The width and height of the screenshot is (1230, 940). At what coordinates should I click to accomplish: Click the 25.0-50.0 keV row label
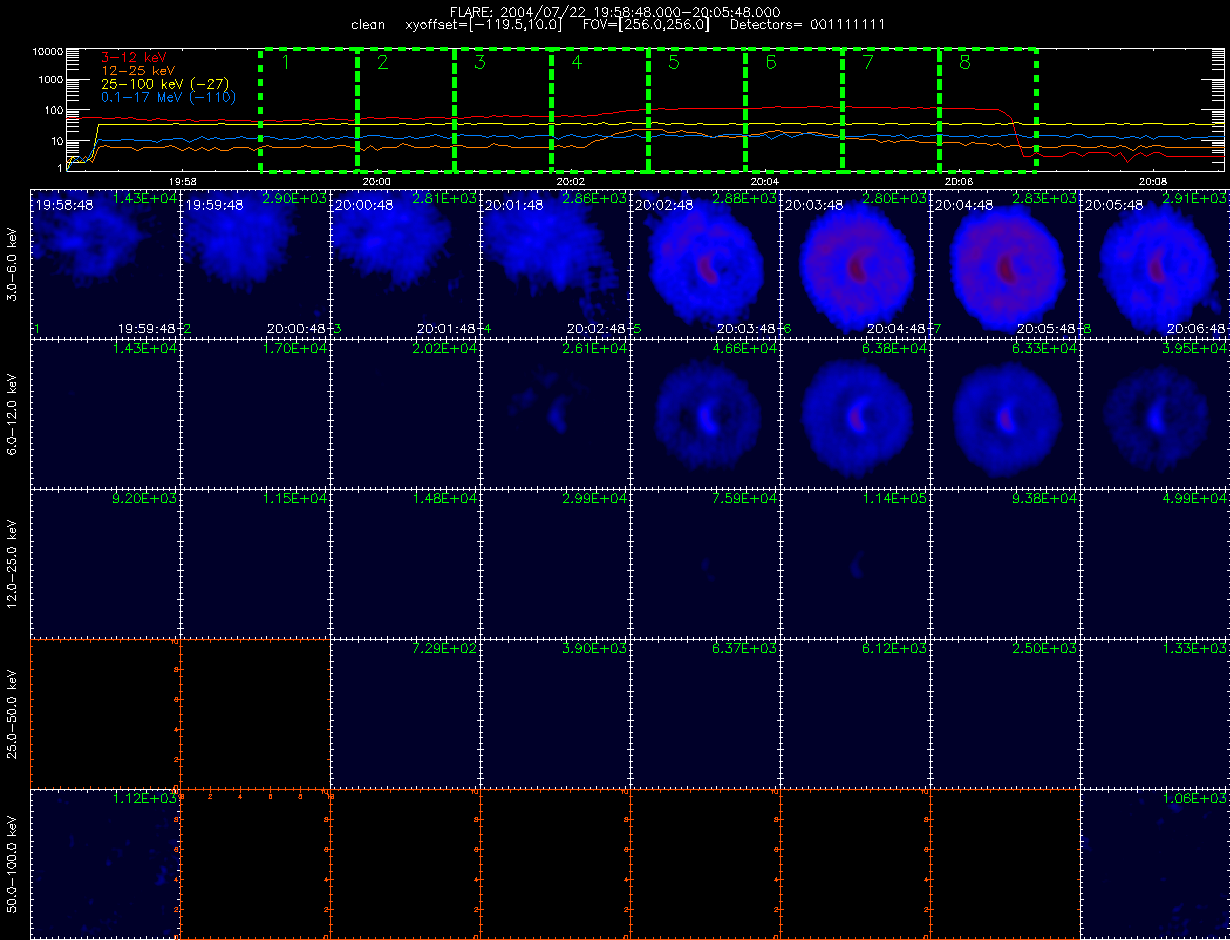pos(12,713)
